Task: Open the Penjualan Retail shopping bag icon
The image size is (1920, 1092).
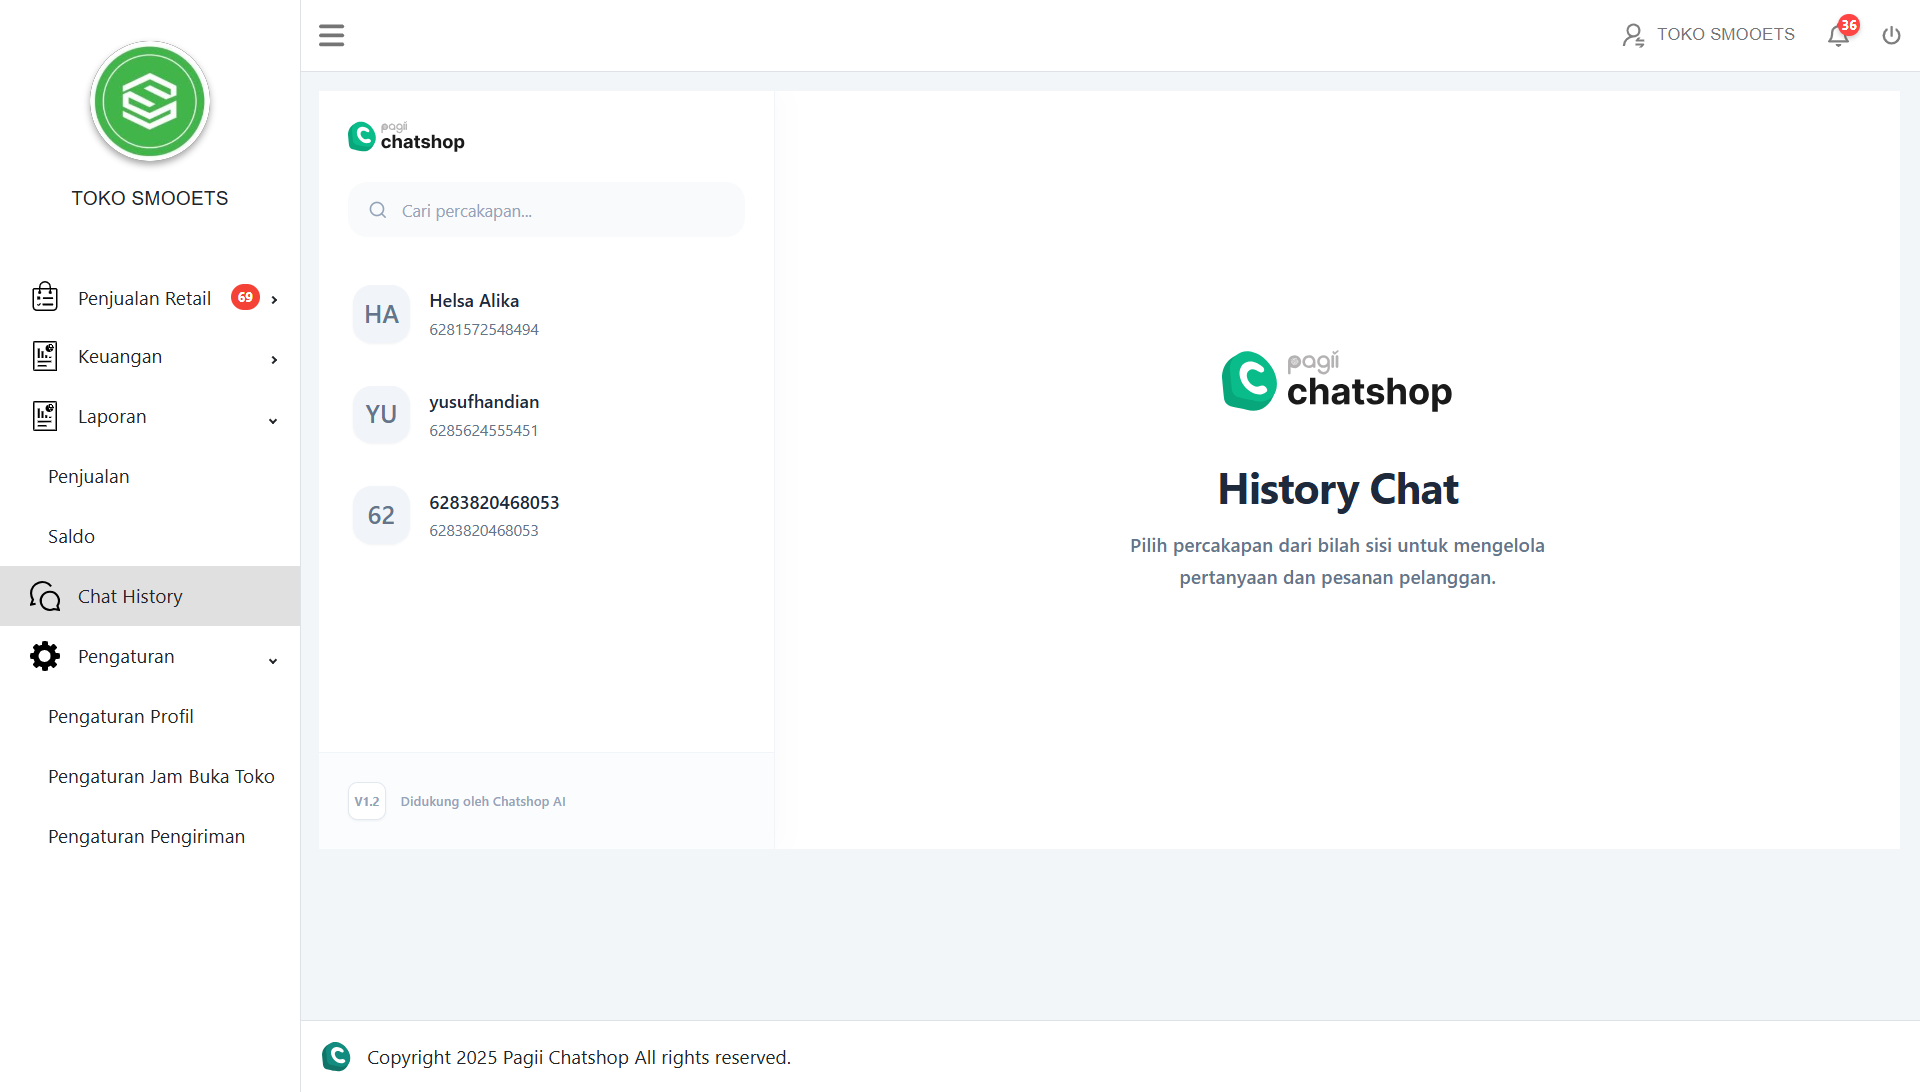Action: [44, 296]
